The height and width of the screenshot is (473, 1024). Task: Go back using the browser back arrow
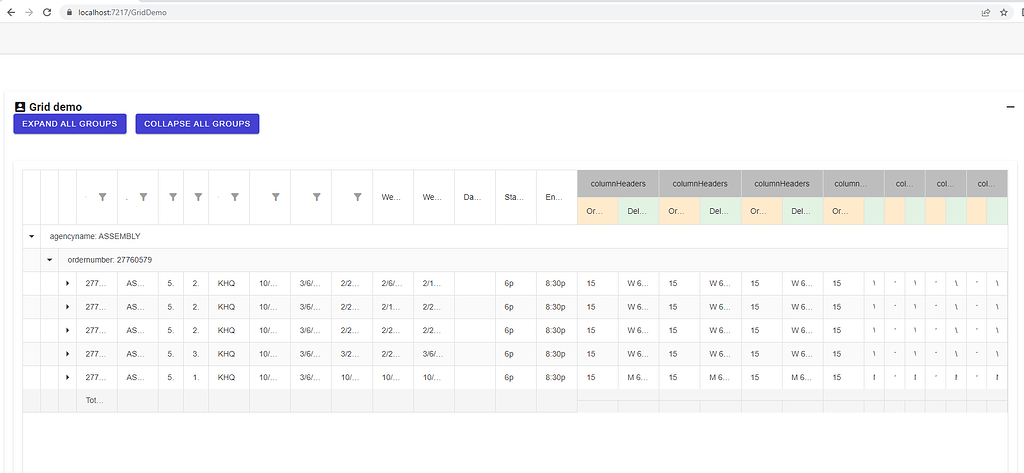(10, 12)
